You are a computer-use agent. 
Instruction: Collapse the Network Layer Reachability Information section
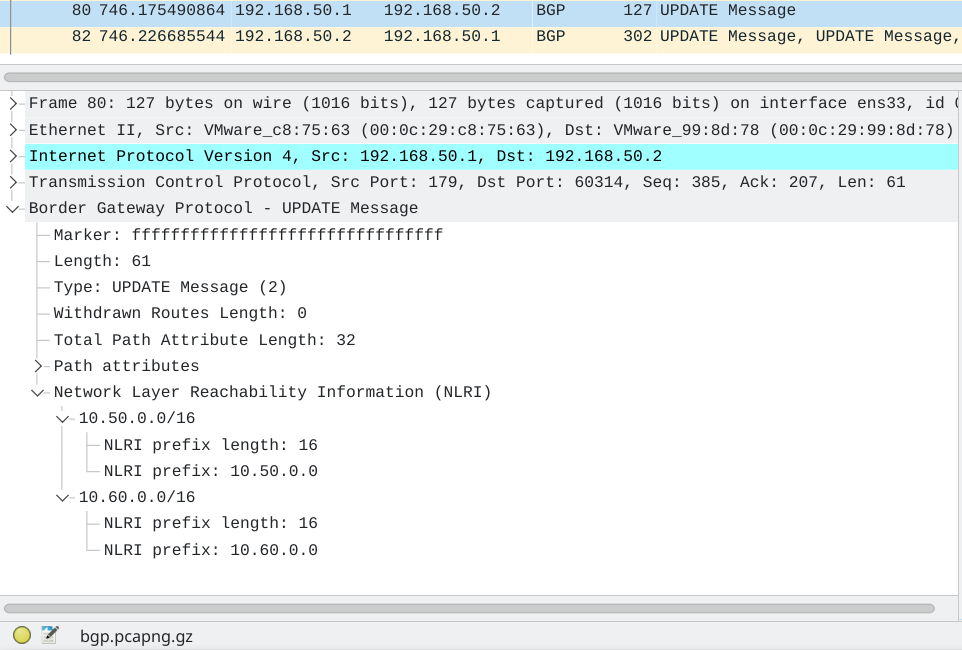click(x=38, y=391)
